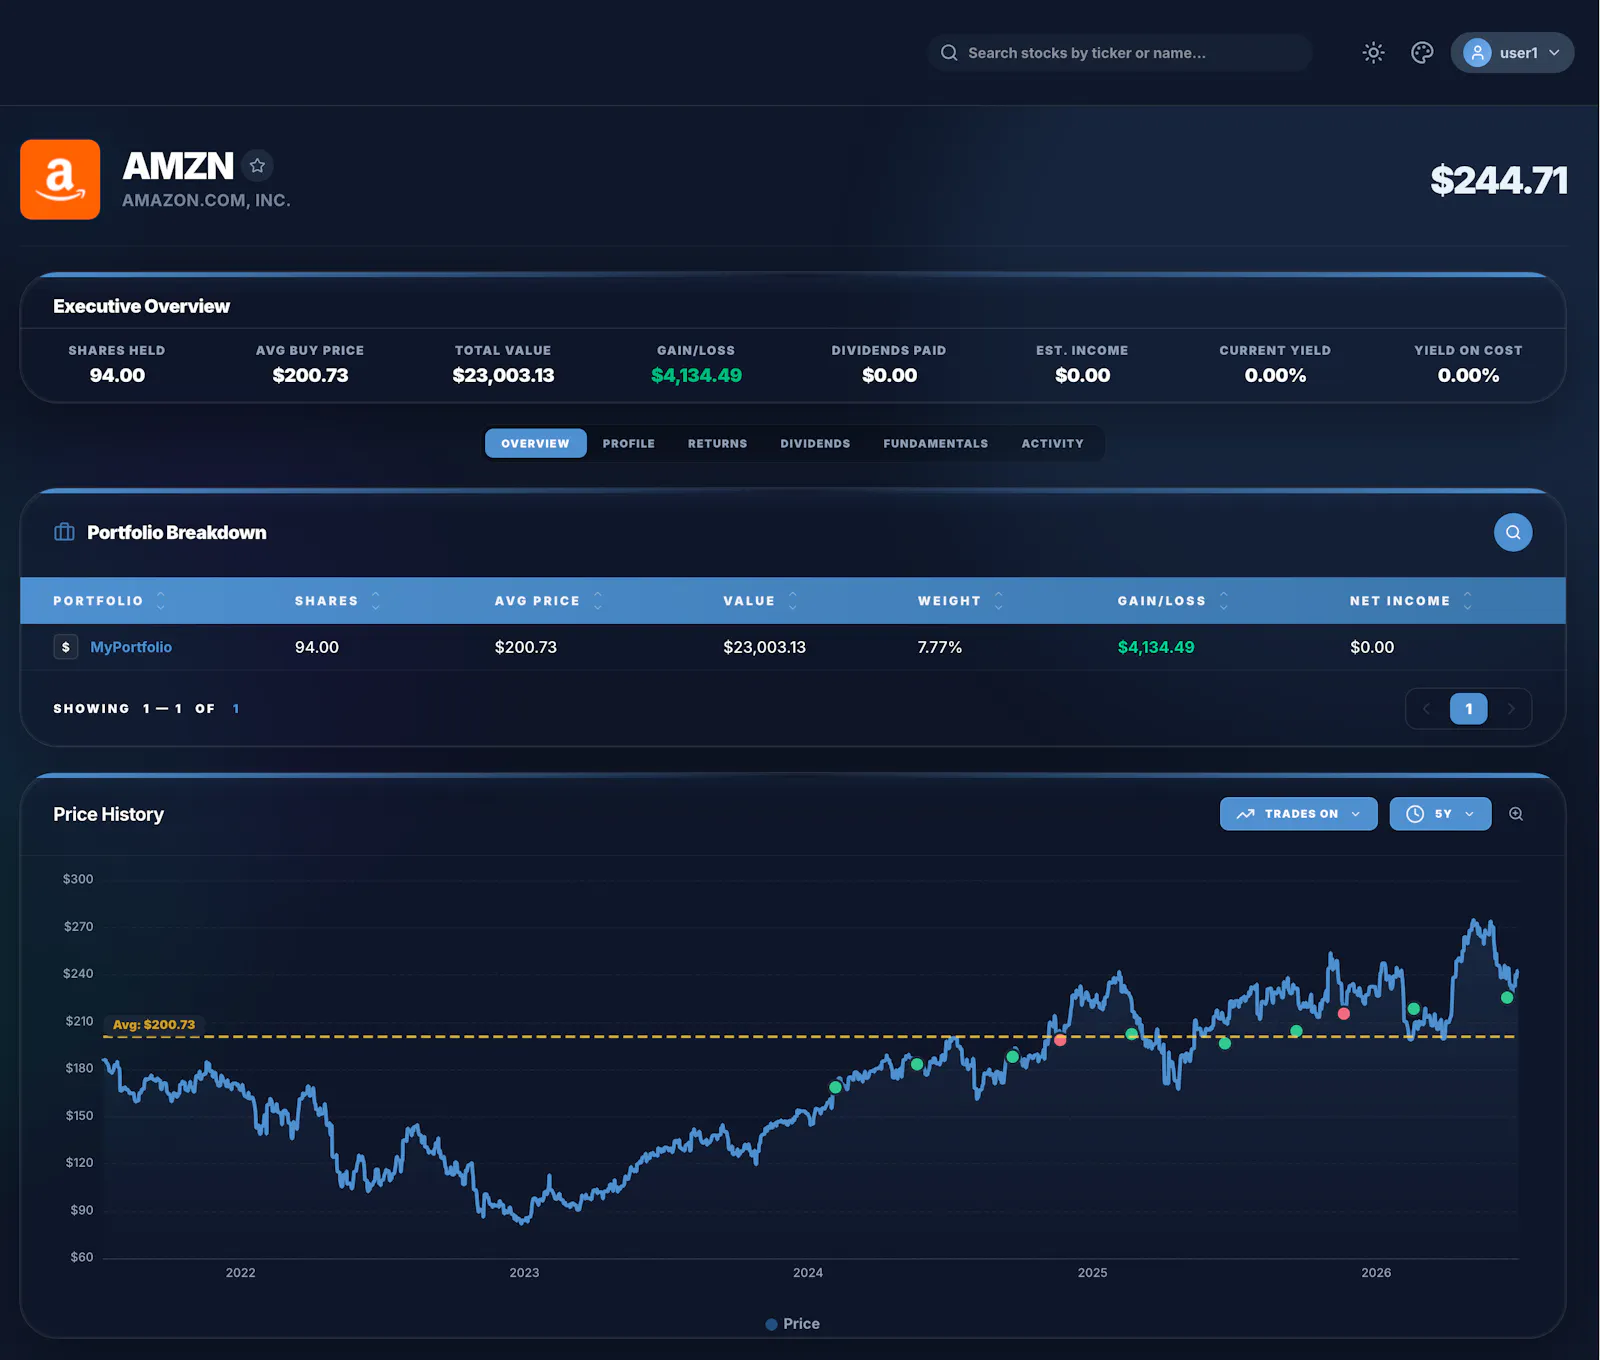Viewport: 1600px width, 1360px height.
Task: Open the user1 account dropdown
Action: (x=1512, y=53)
